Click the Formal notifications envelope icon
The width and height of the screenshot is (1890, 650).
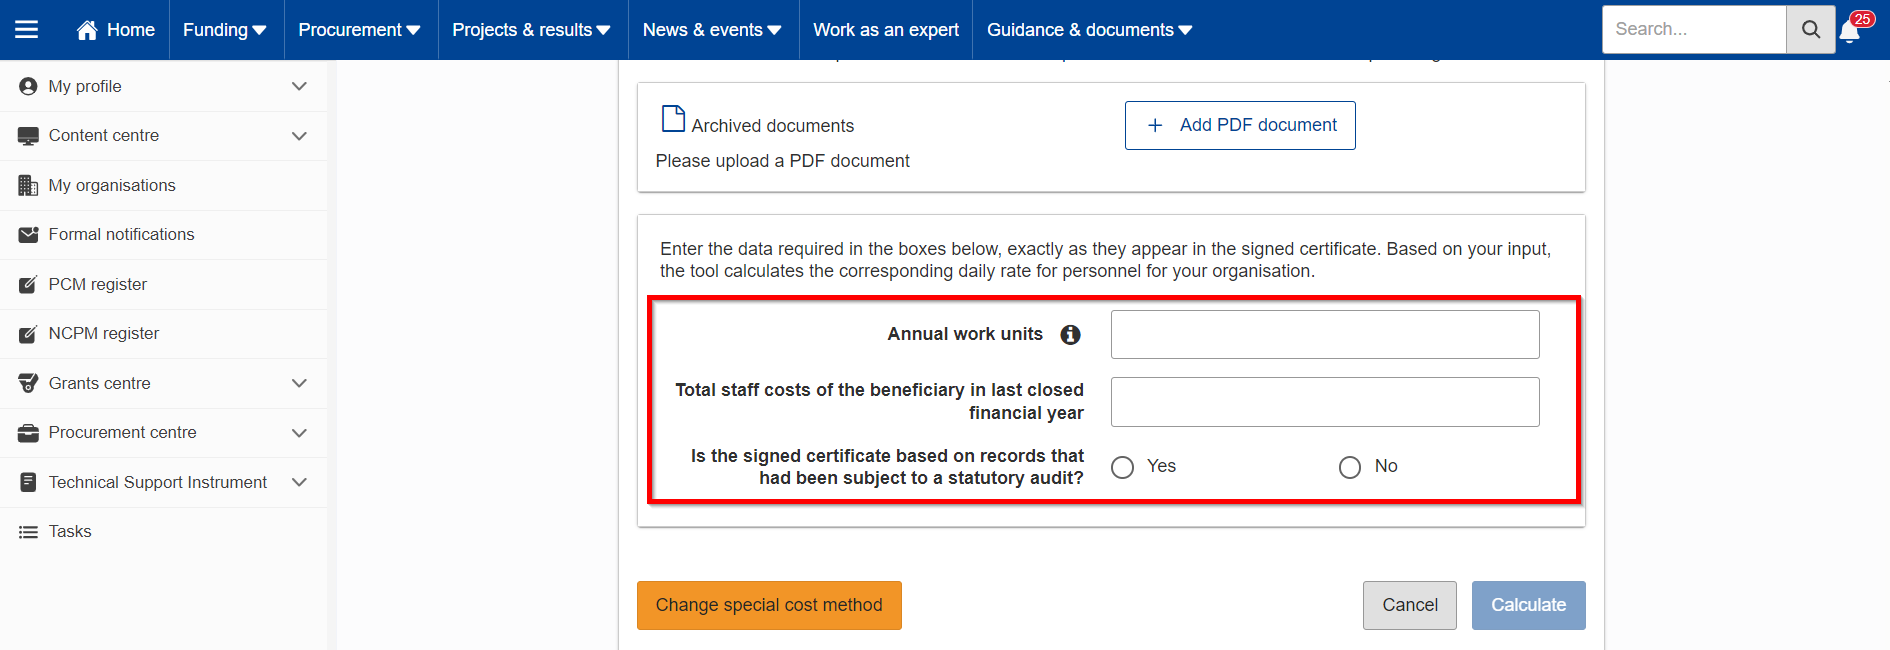28,235
